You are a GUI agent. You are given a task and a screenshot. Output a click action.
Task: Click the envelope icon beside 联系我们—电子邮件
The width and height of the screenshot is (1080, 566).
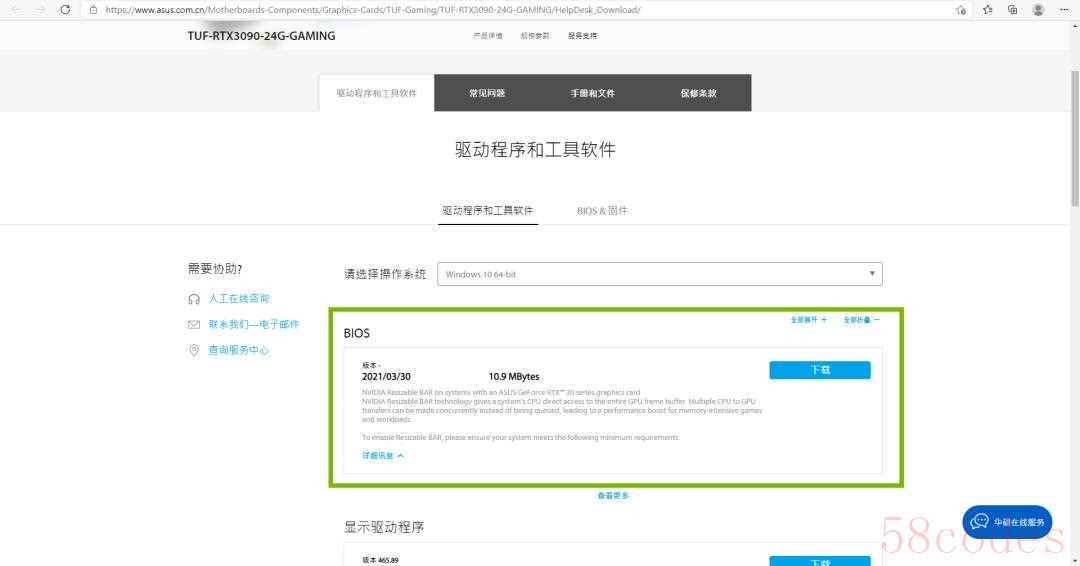194,325
